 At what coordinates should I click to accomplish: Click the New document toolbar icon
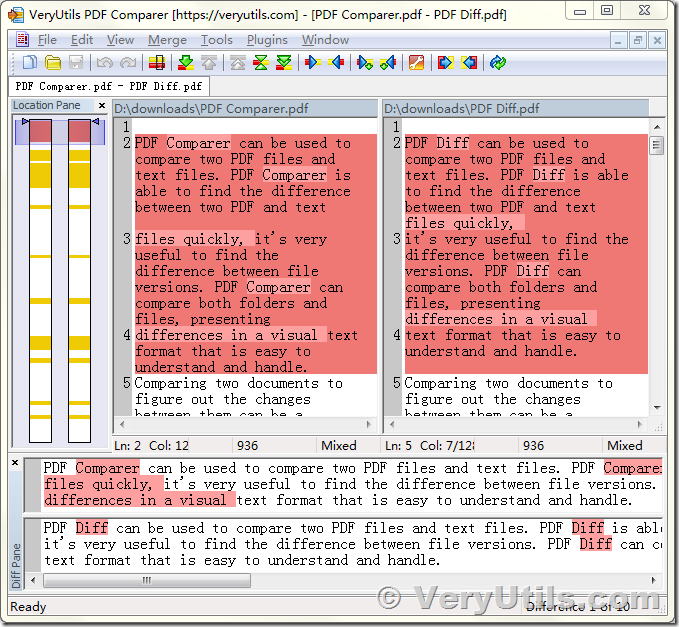(x=29, y=63)
